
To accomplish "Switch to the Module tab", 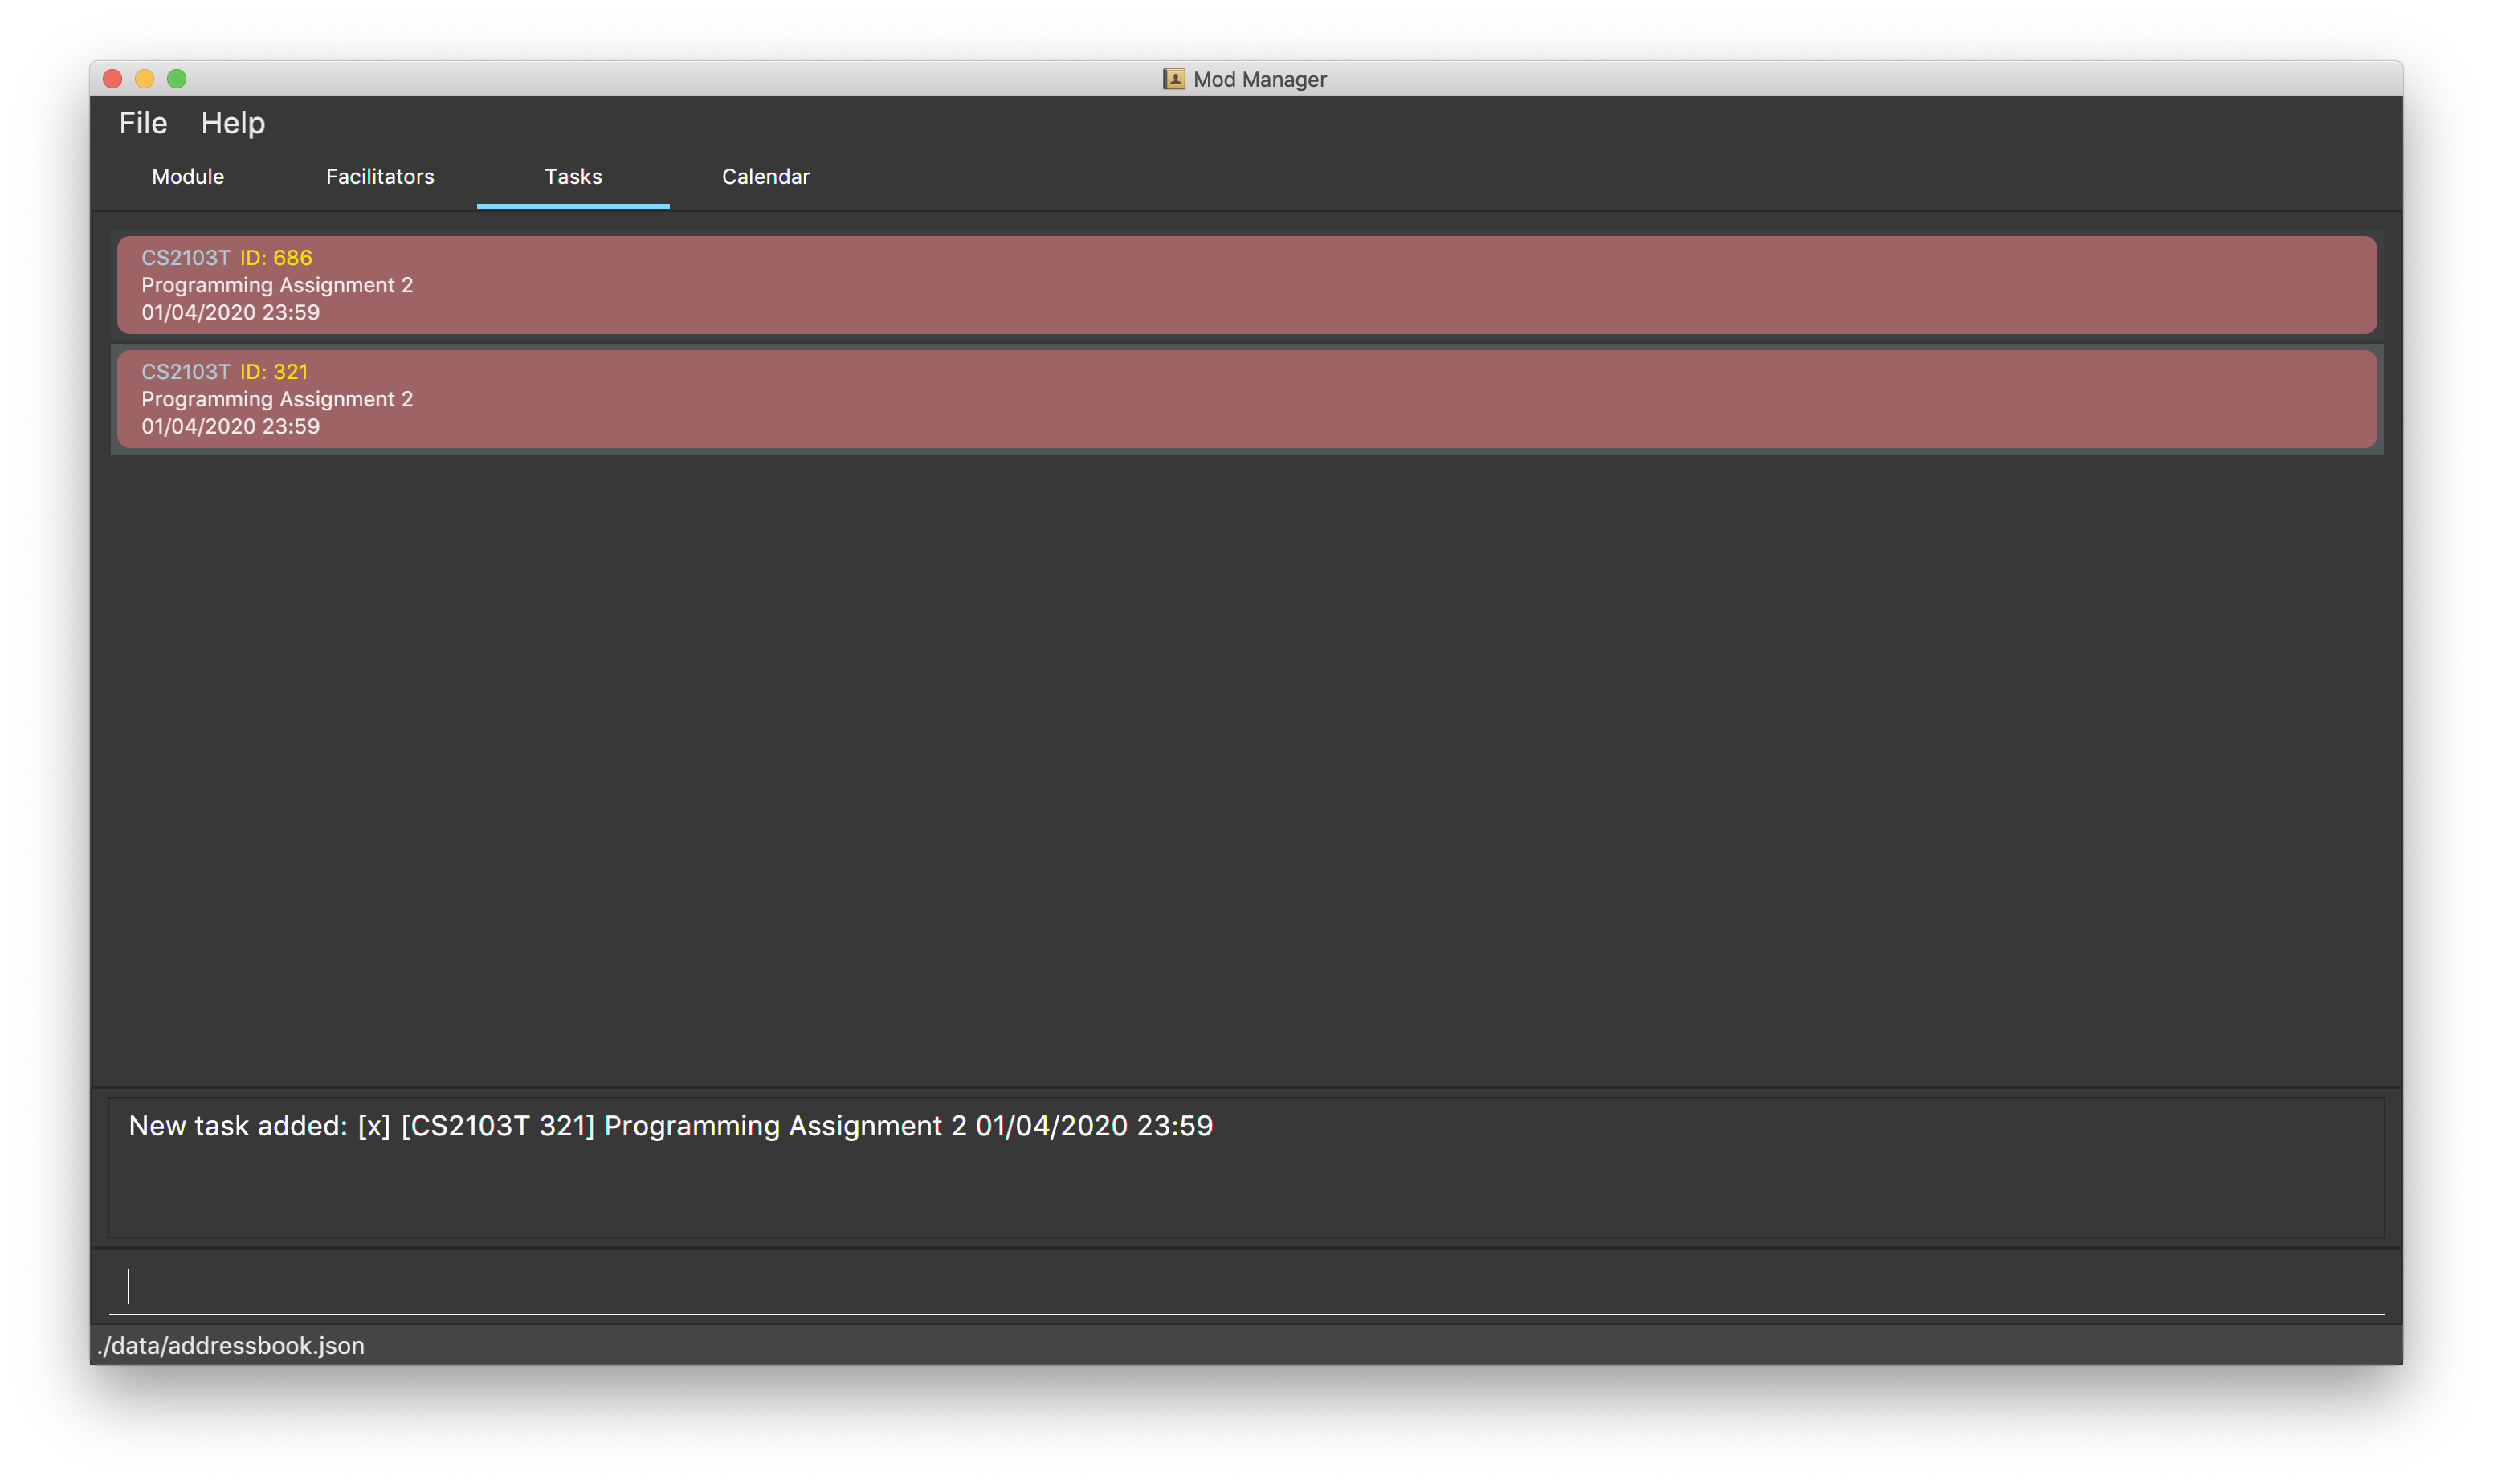I will click(188, 177).
